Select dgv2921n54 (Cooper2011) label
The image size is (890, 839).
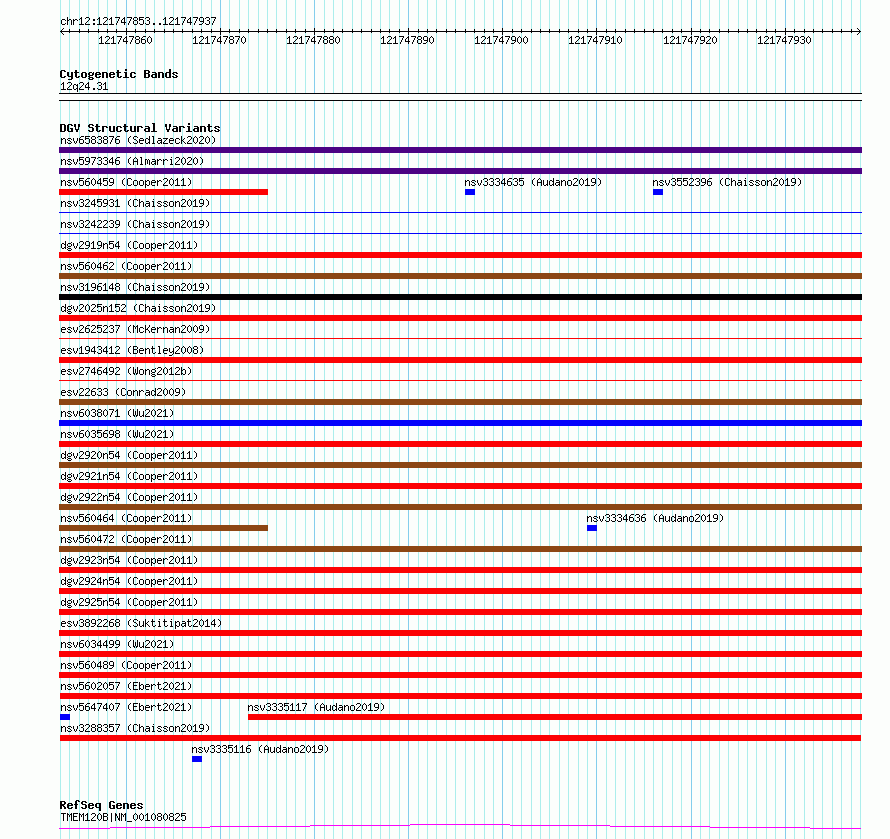coord(129,476)
